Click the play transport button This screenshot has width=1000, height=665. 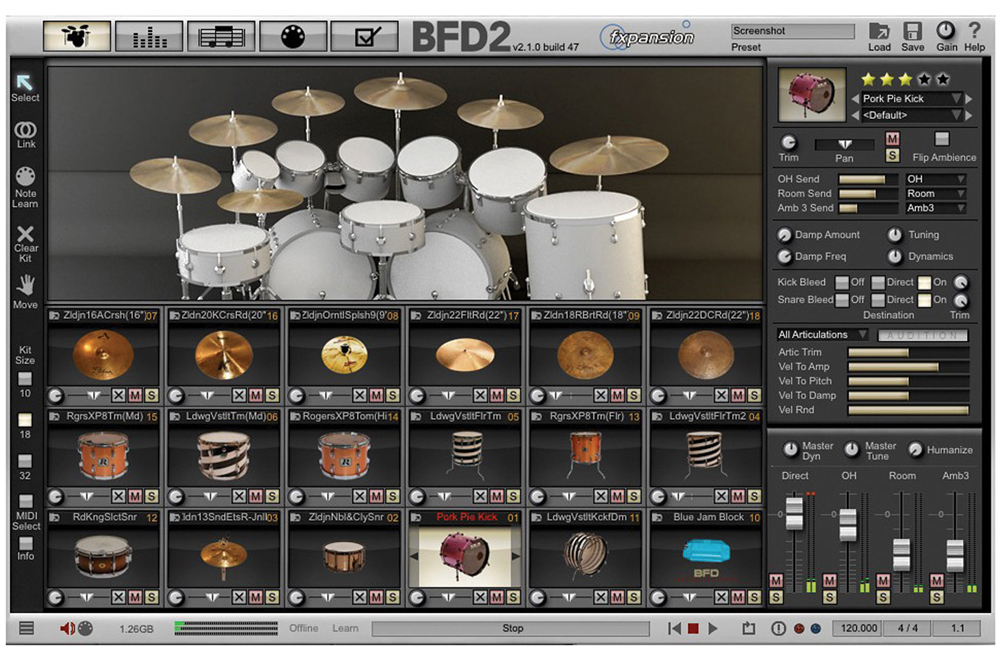tap(713, 629)
